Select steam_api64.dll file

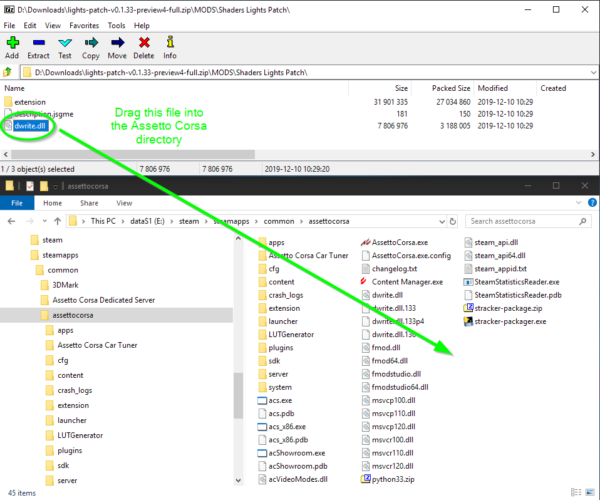pyautogui.click(x=495, y=256)
